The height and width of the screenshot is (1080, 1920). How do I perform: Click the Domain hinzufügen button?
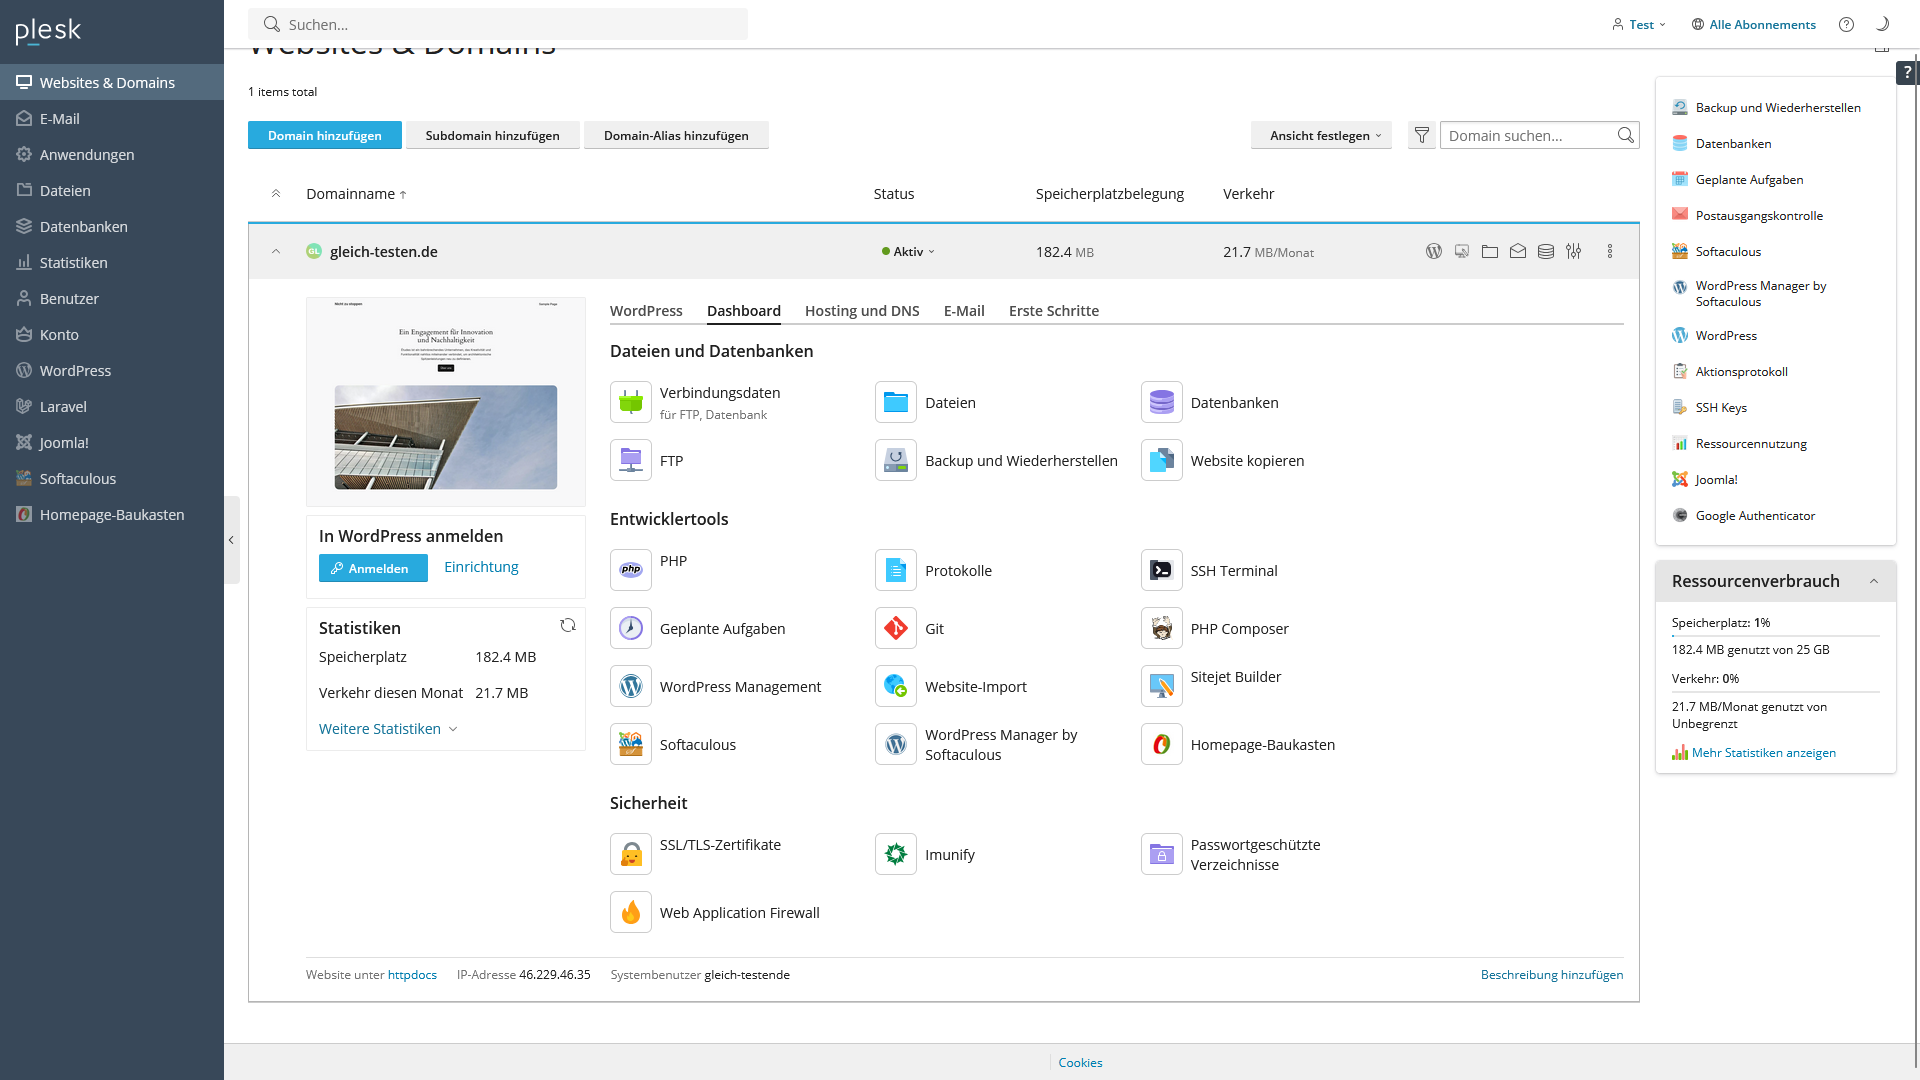pyautogui.click(x=324, y=136)
